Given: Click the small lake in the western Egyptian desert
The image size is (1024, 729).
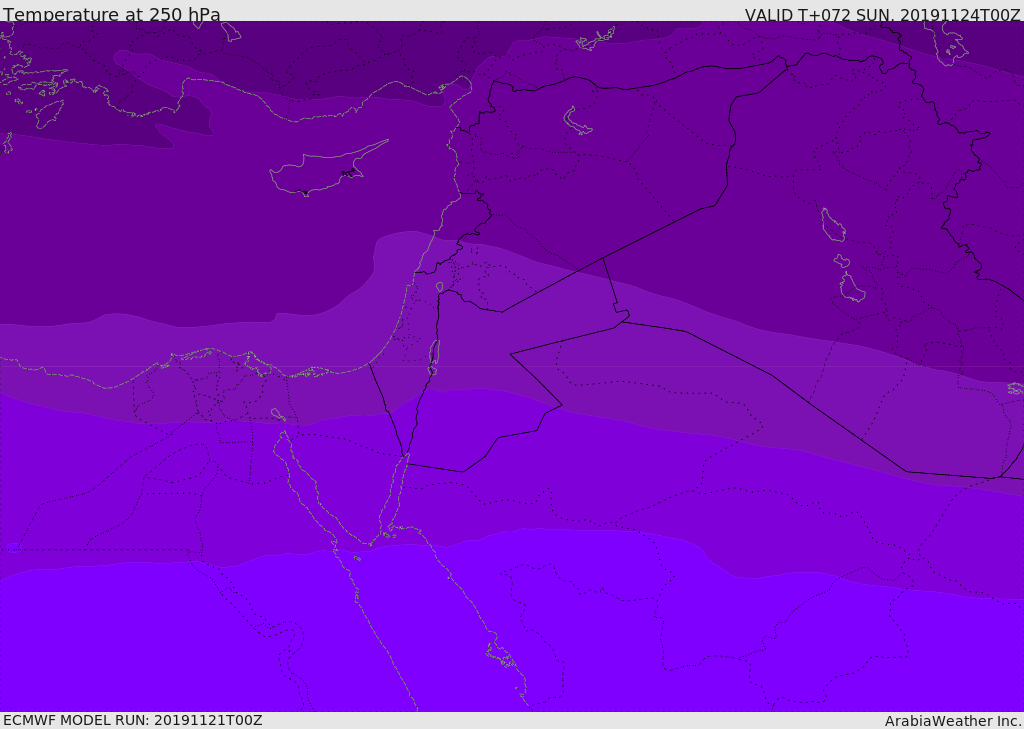Looking at the screenshot, I should [13, 548].
